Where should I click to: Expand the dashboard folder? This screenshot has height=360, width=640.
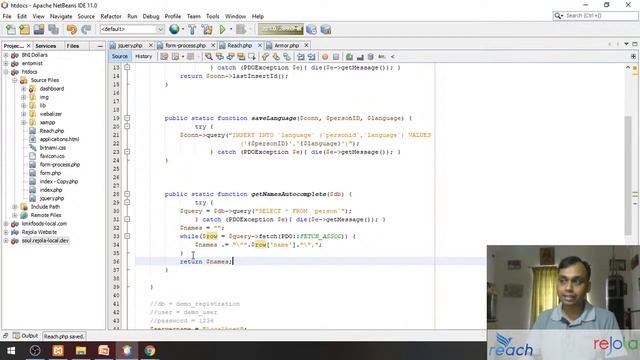(x=24, y=89)
